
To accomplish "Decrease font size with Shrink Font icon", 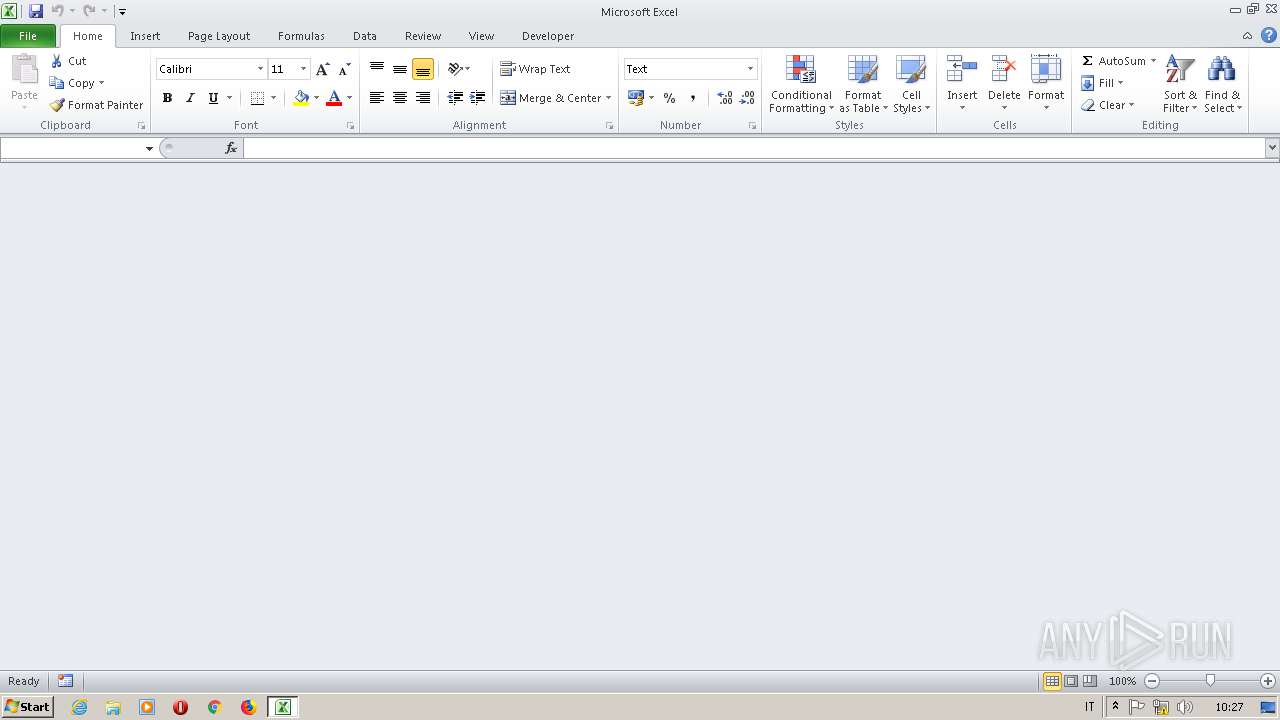I will click(x=344, y=69).
